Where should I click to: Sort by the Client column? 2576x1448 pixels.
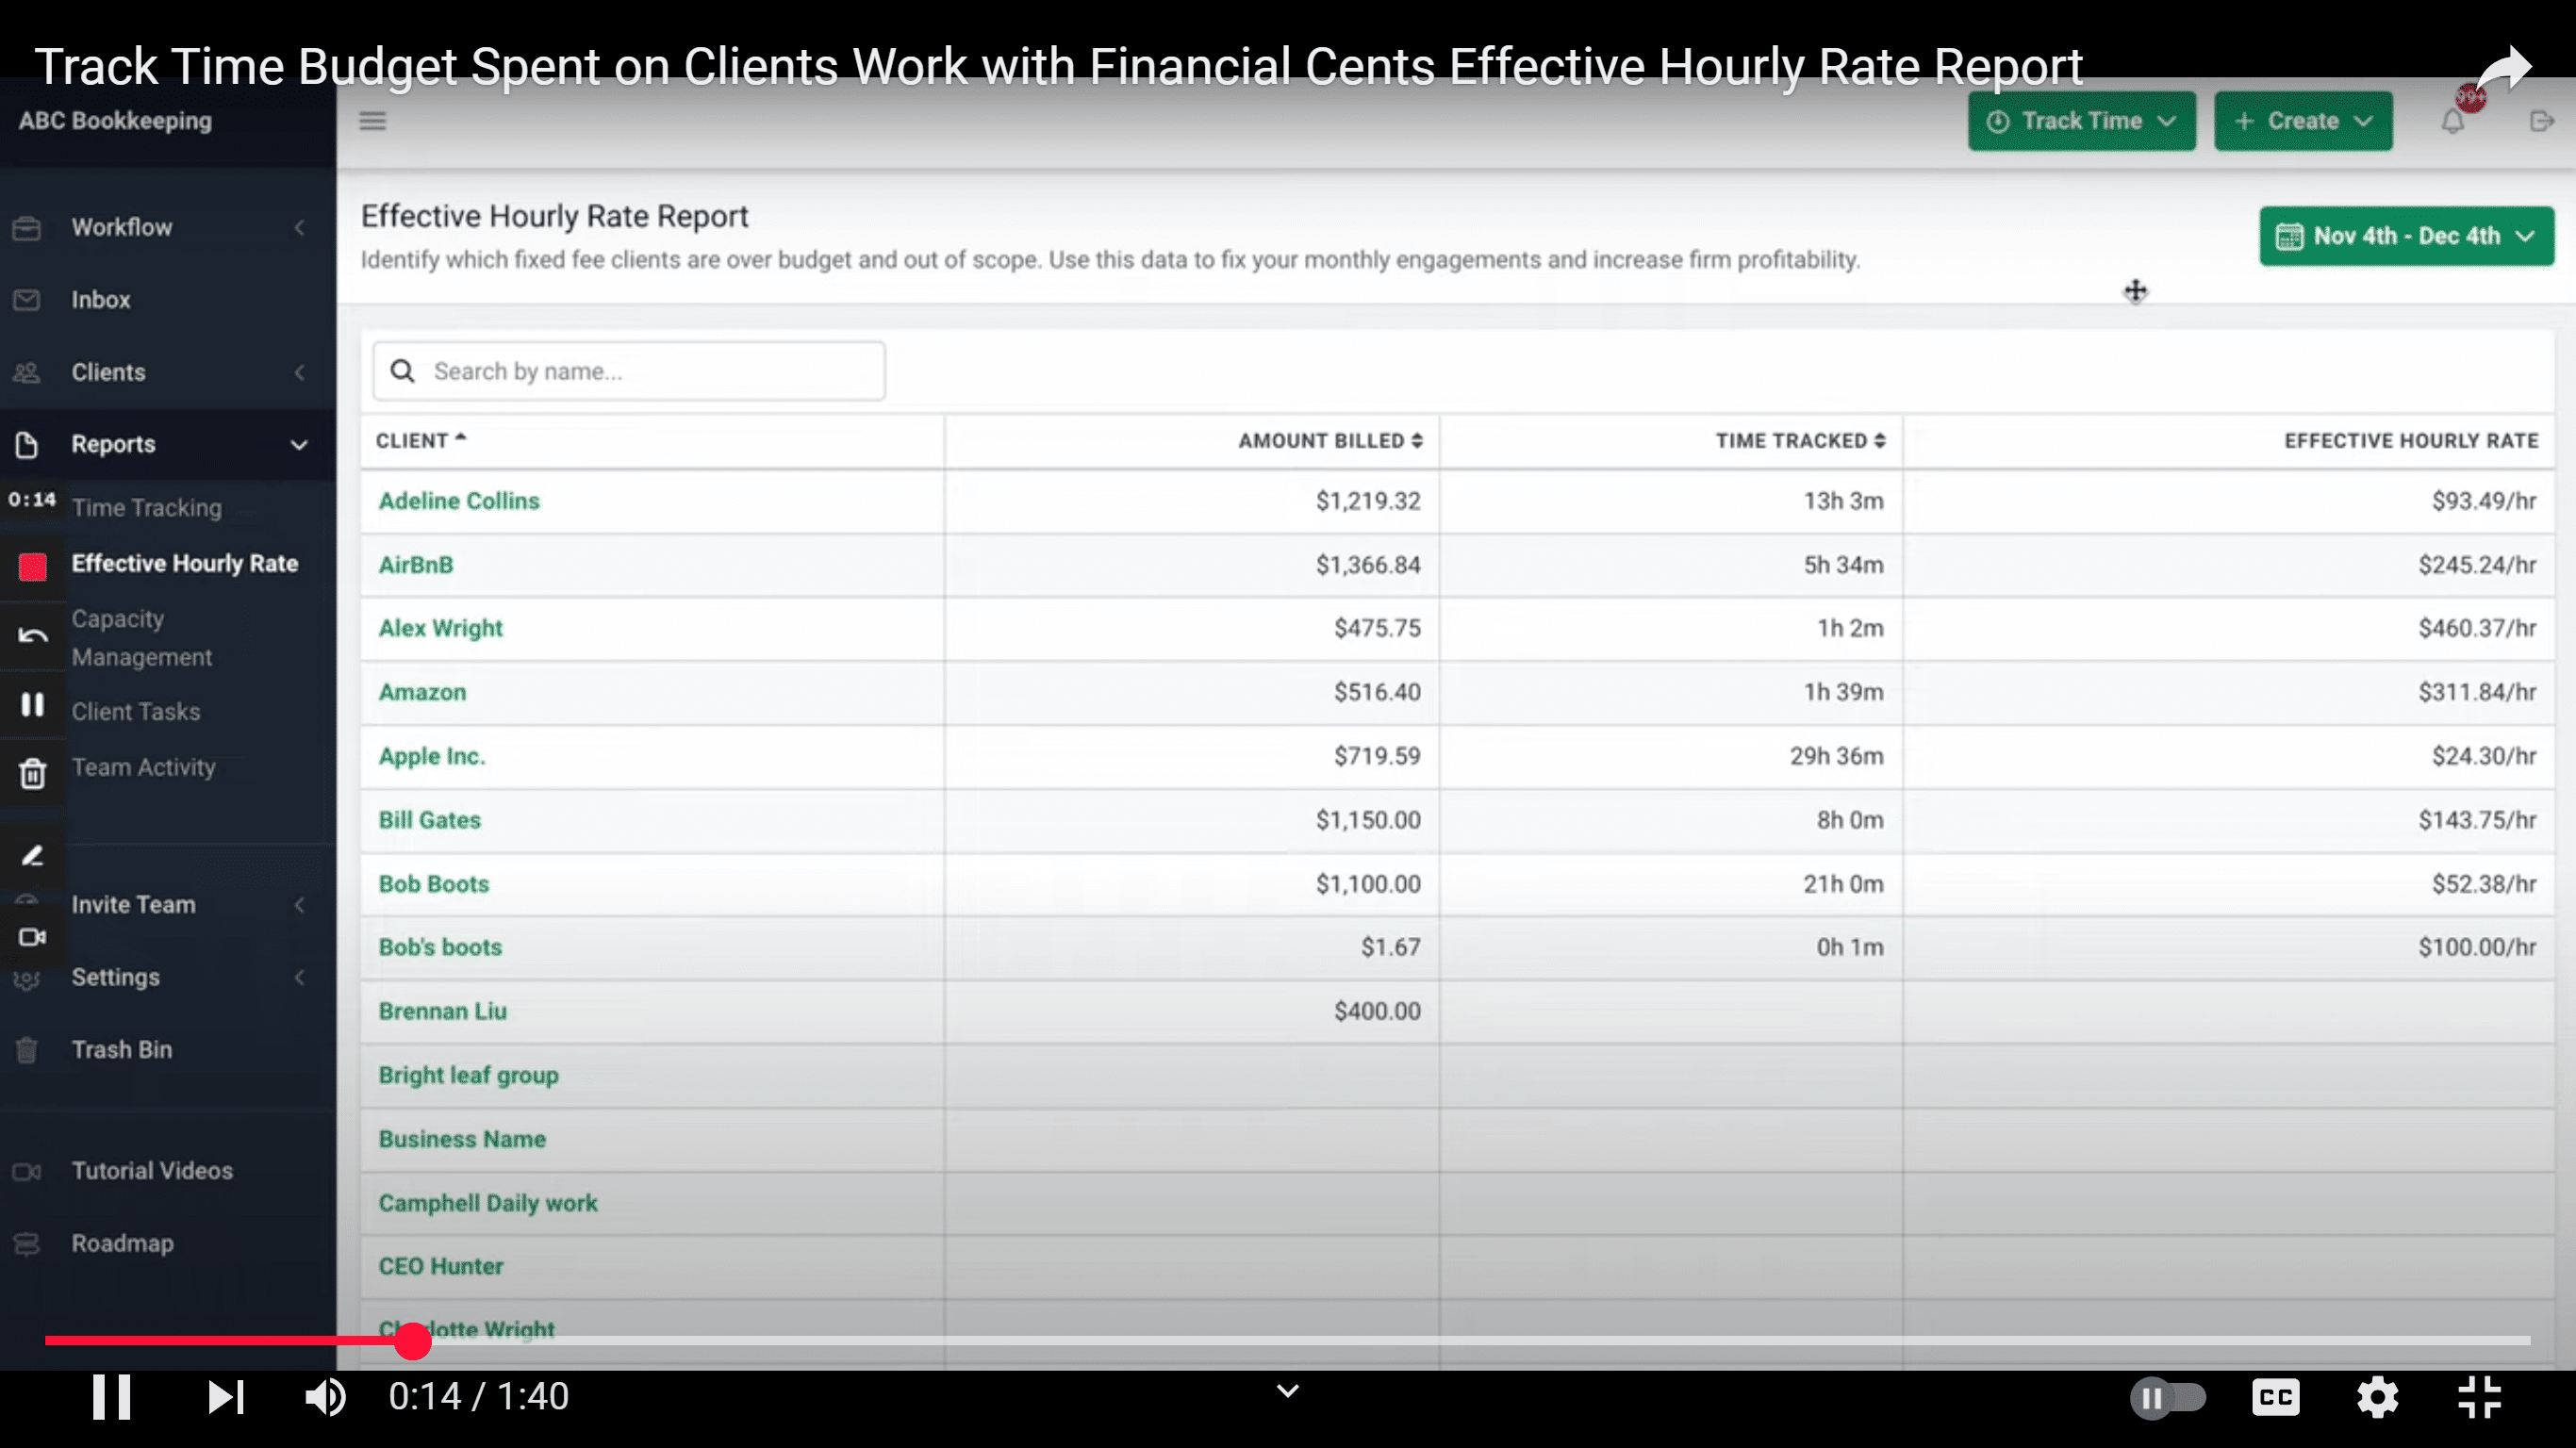pyautogui.click(x=421, y=441)
